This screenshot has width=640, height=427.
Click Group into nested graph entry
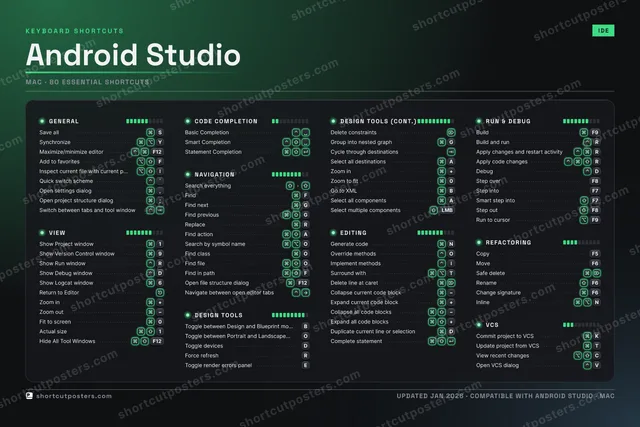[x=393, y=142]
